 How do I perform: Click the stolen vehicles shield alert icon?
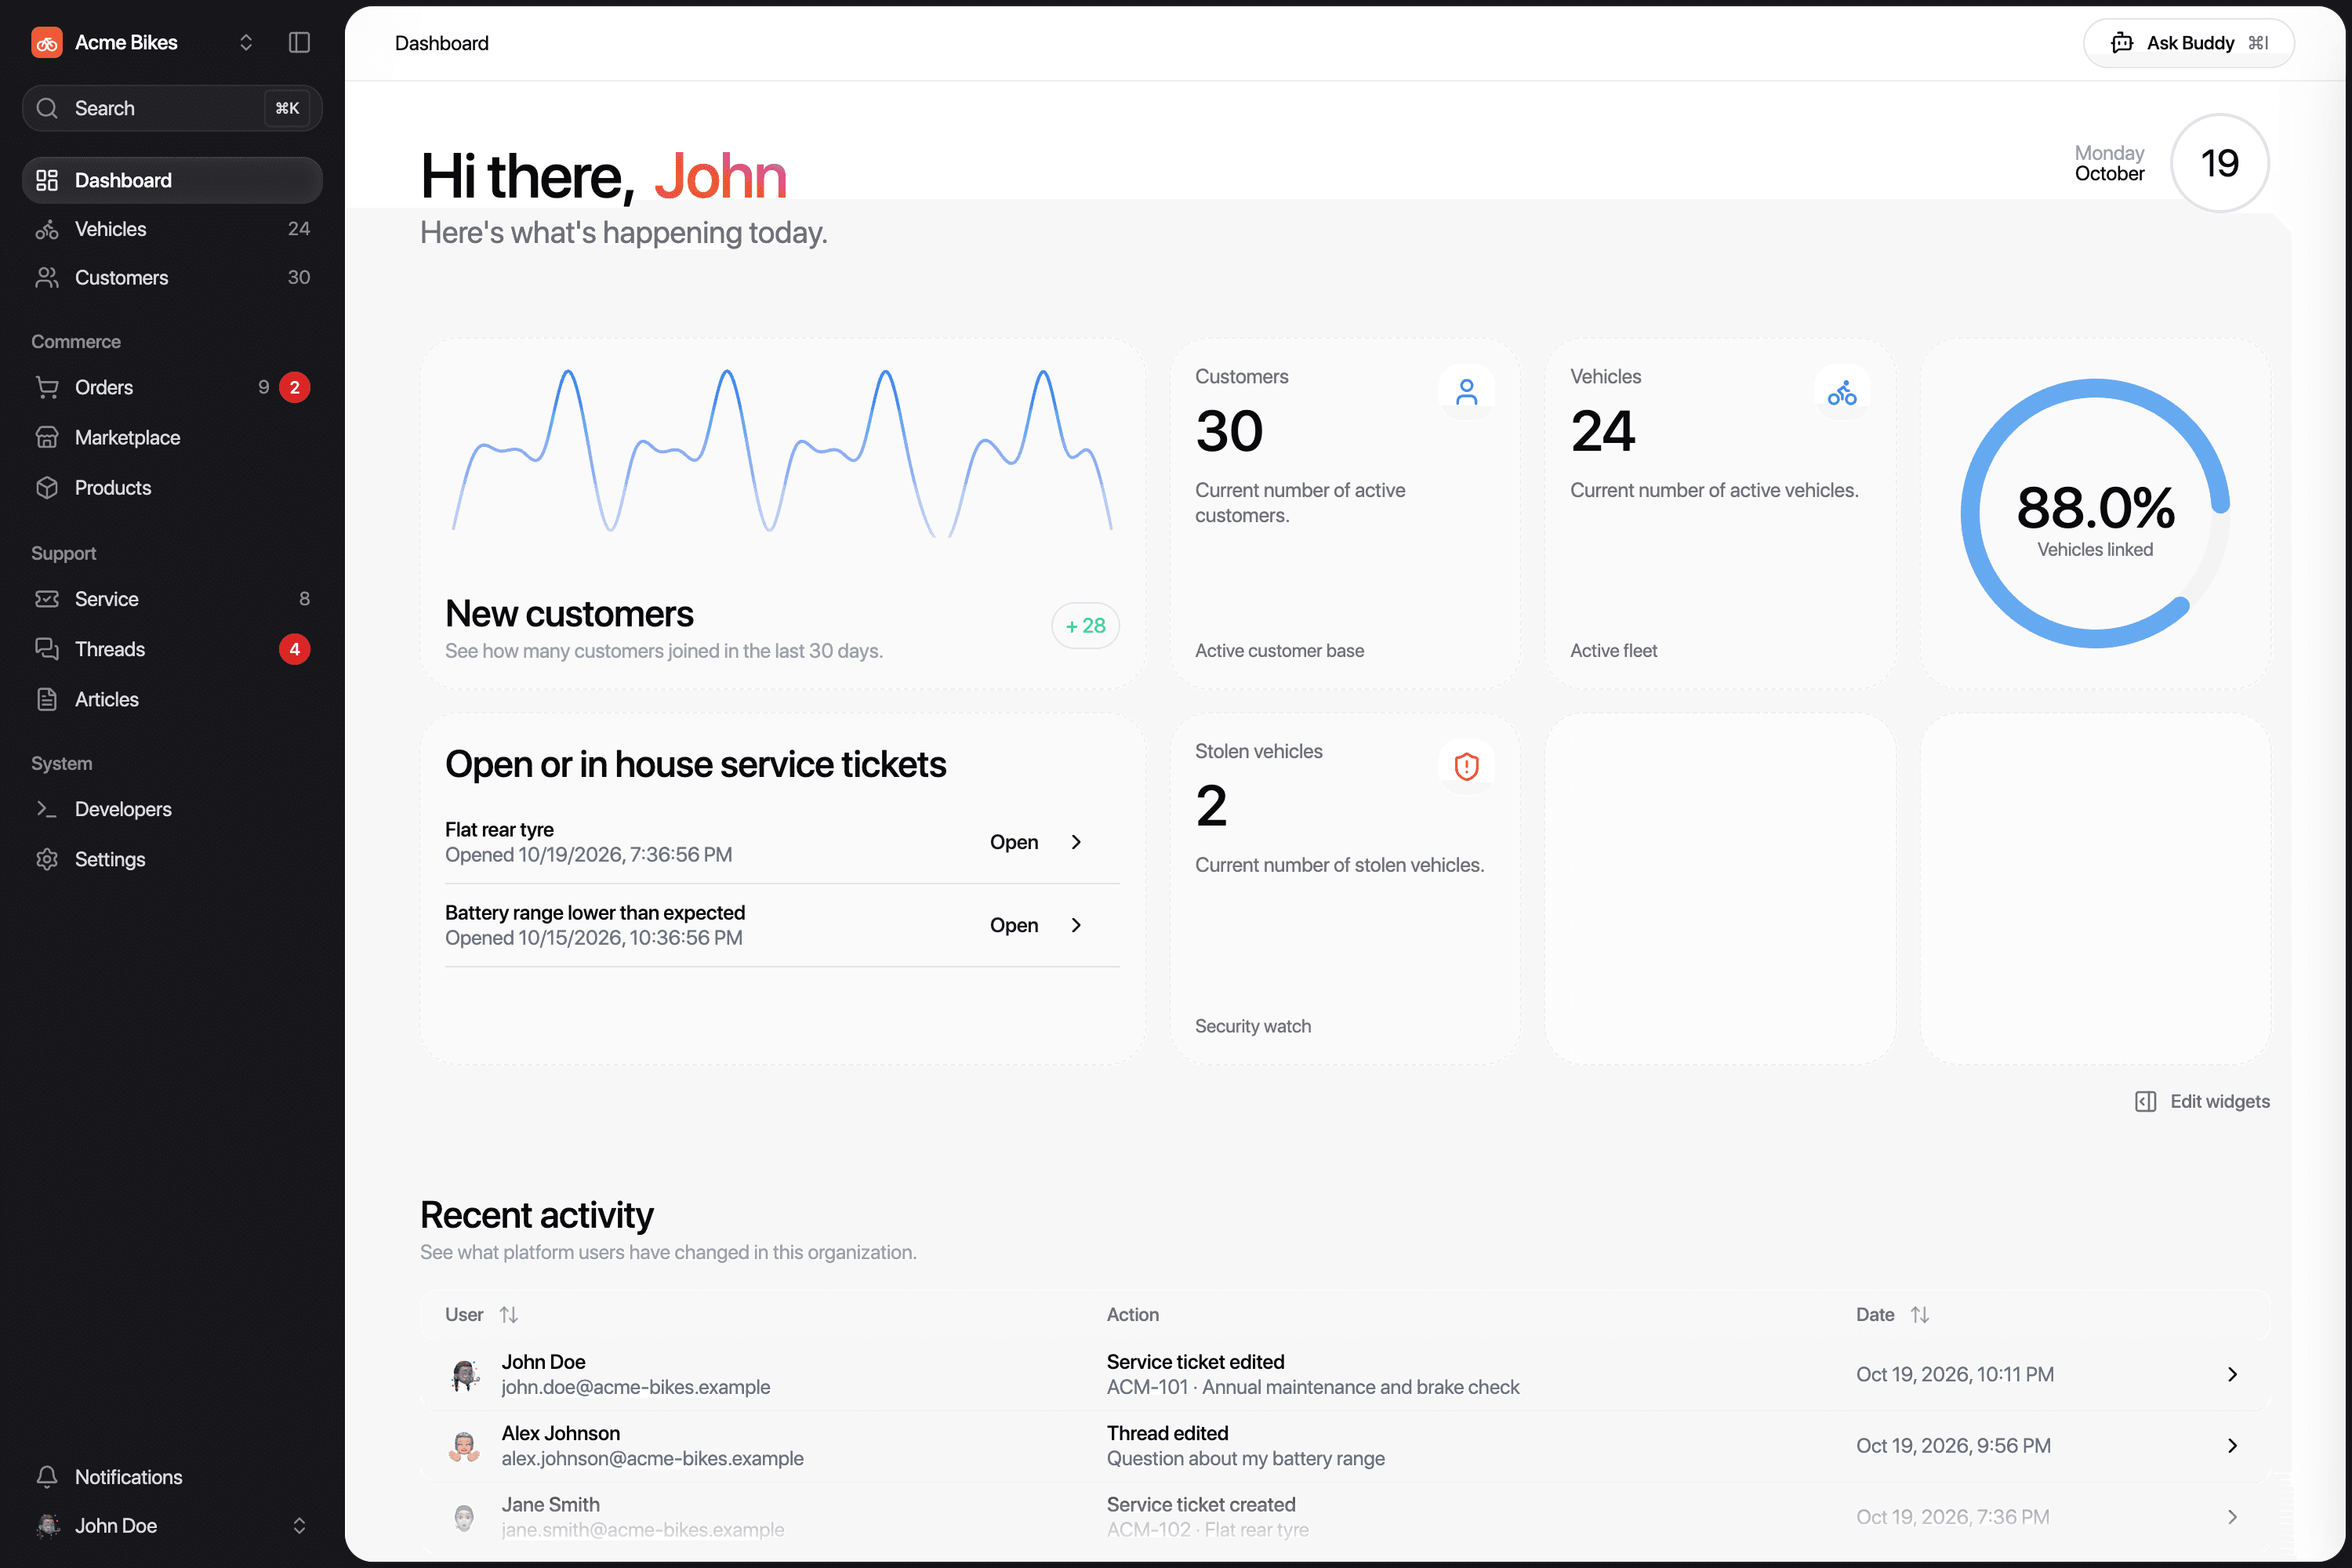tap(1466, 766)
